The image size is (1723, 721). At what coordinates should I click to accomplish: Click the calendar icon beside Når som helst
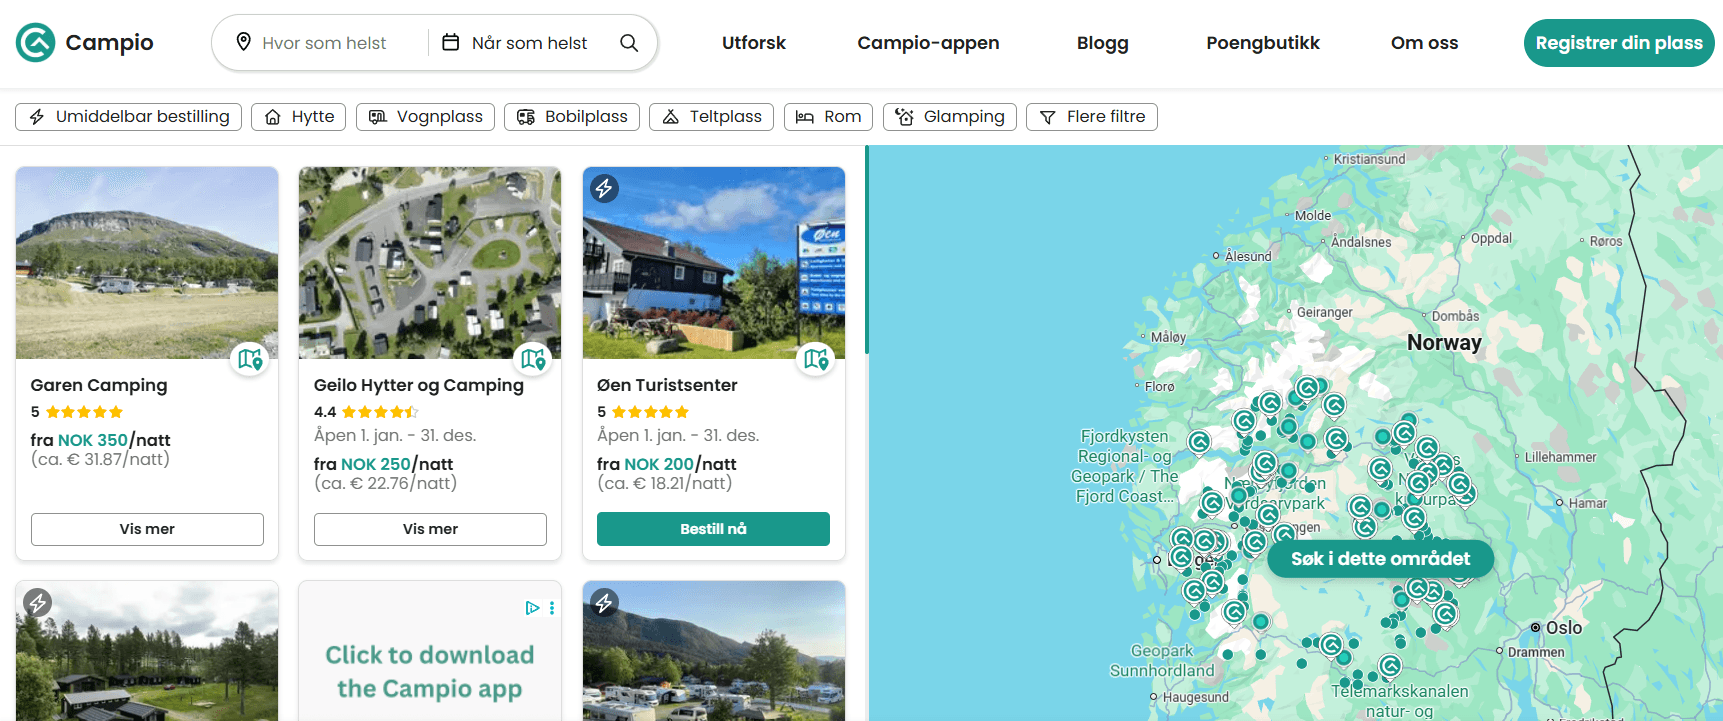(451, 42)
